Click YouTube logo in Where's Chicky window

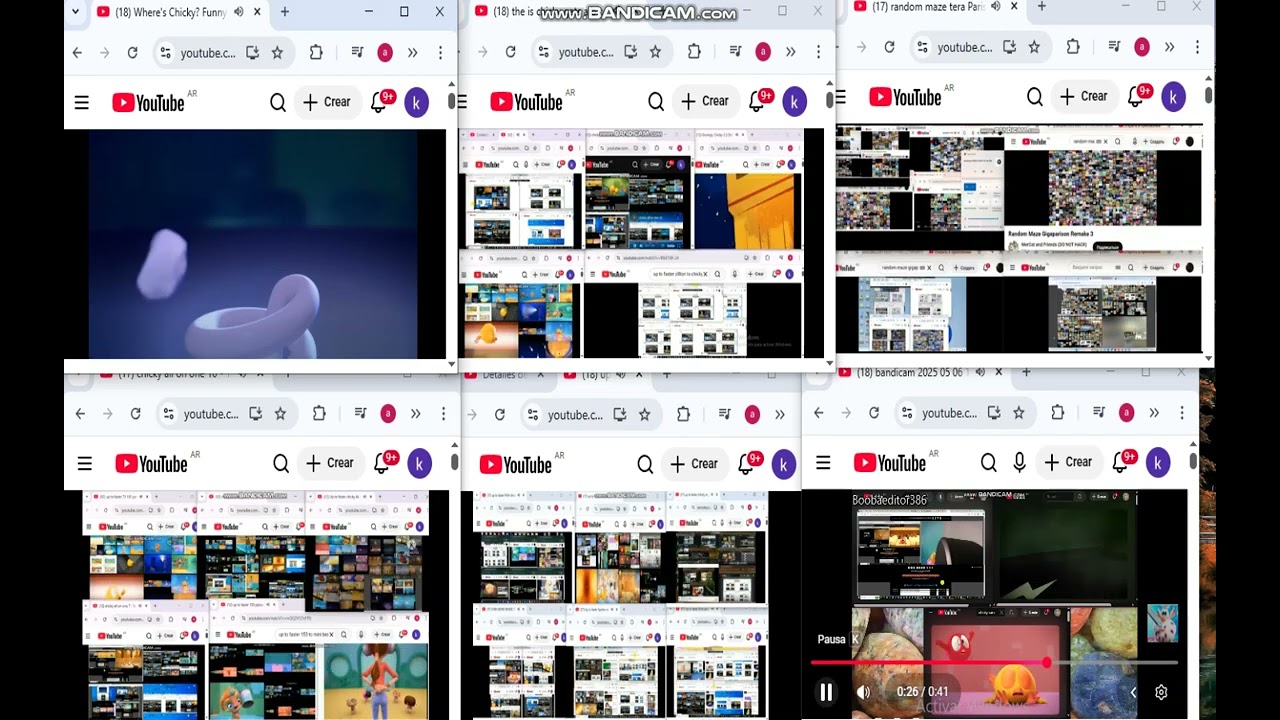point(148,103)
